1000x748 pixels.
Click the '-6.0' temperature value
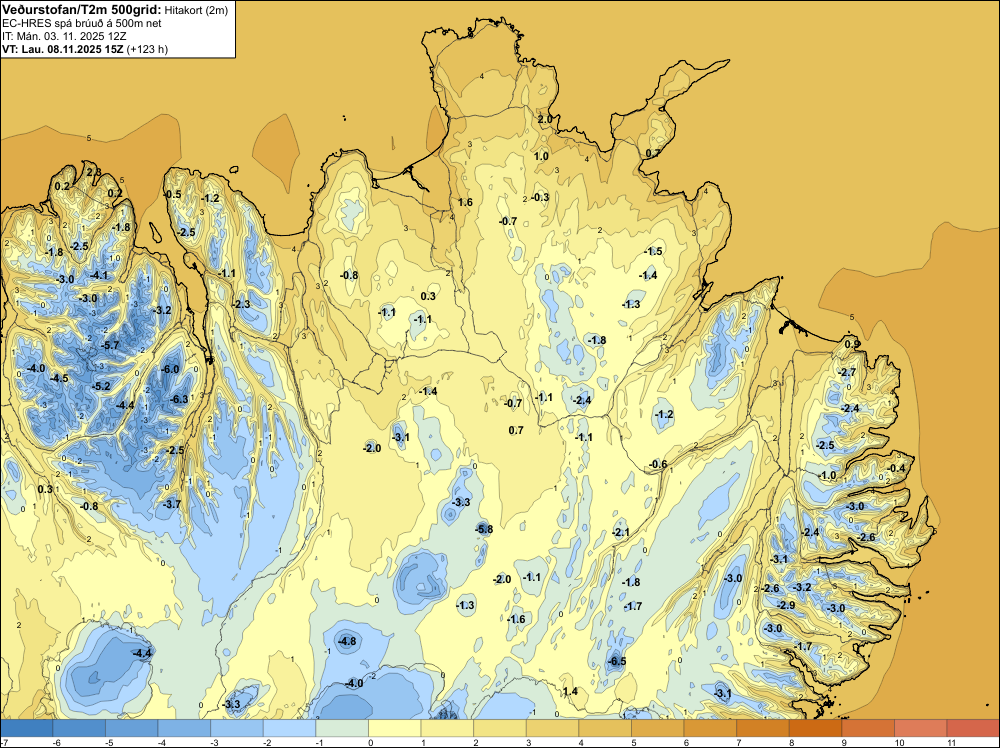(170, 369)
